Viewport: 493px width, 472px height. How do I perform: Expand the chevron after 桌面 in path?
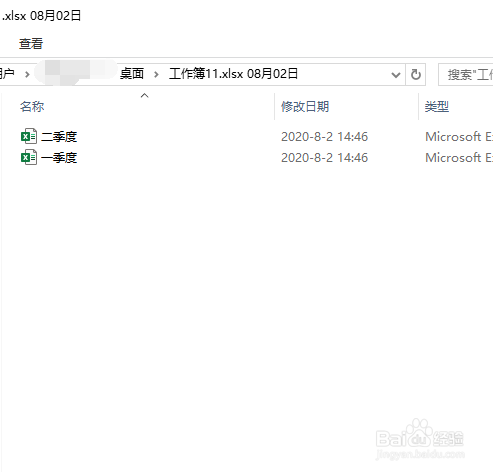[x=156, y=74]
